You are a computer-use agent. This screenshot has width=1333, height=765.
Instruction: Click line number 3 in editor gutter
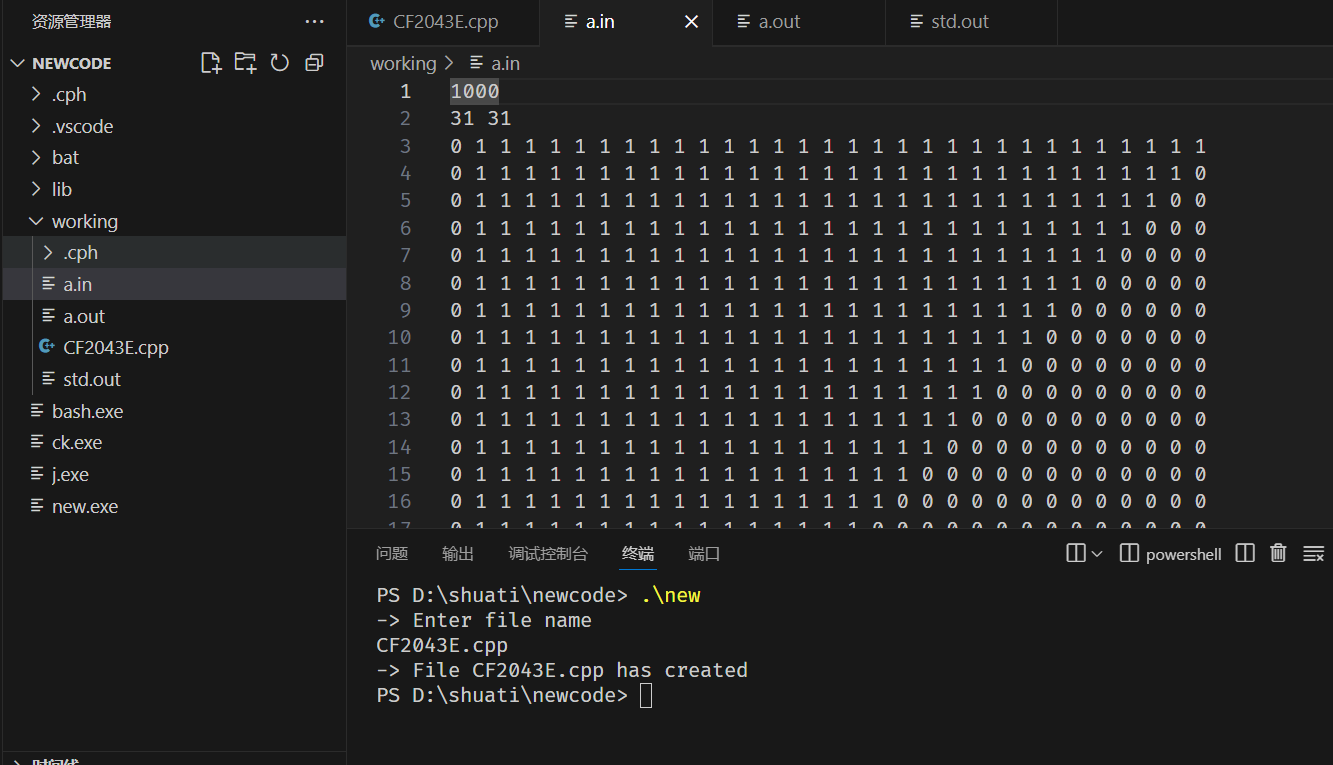[405, 146]
